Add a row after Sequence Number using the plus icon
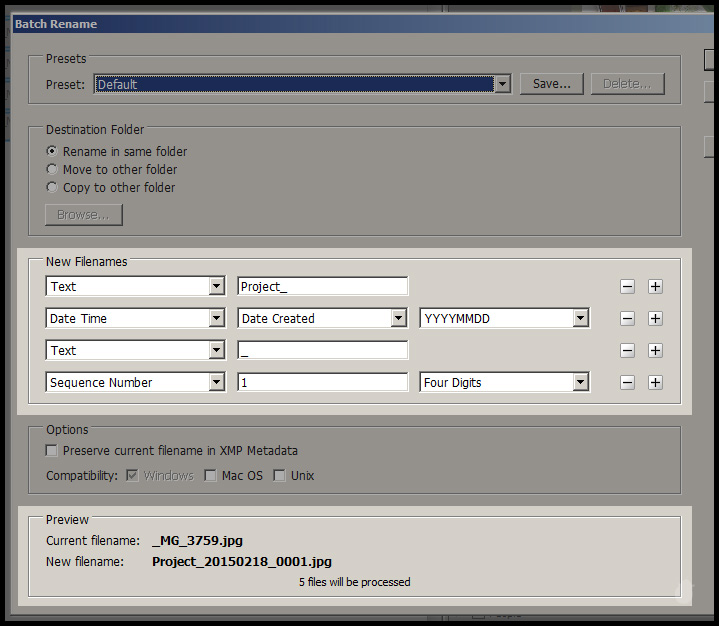Viewport: 719px width, 626px height. point(655,383)
